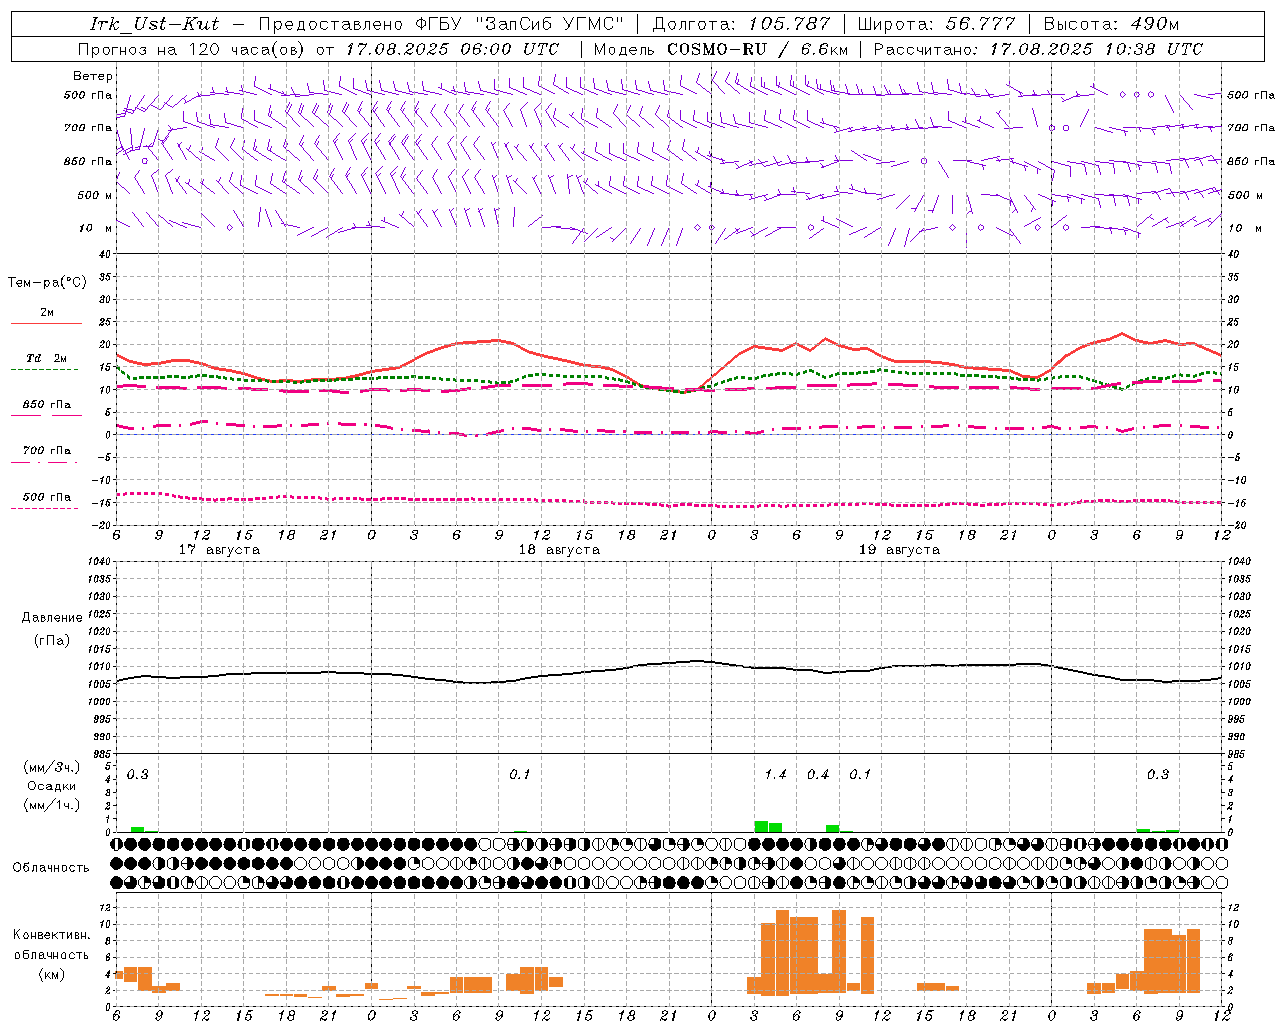1280x1024 pixels.
Task: Select the 700 гПа temperature legend entry
Action: 46,451
